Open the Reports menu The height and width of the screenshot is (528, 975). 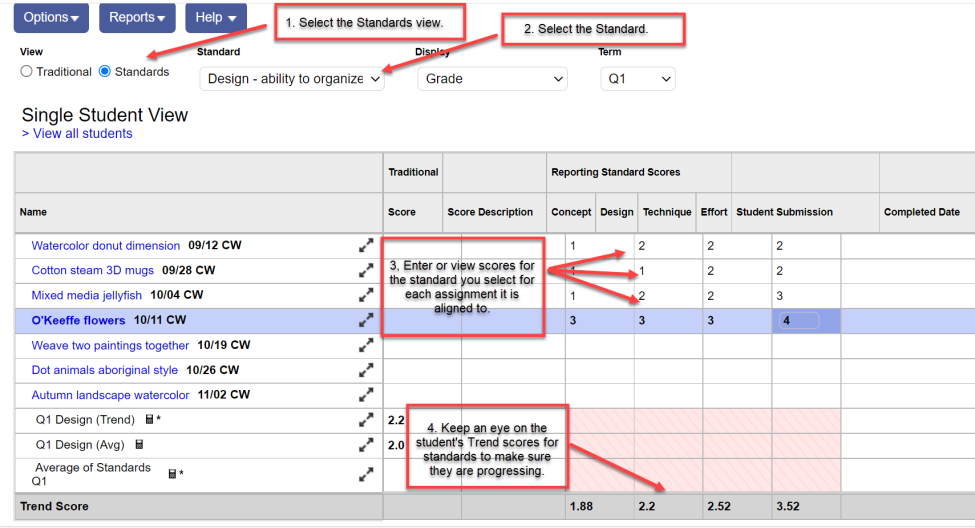(x=137, y=17)
